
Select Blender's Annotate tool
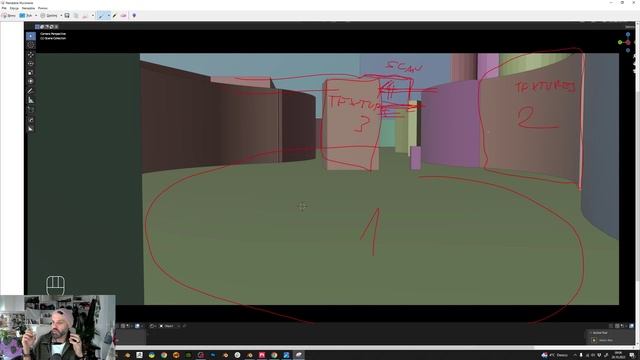(31, 91)
